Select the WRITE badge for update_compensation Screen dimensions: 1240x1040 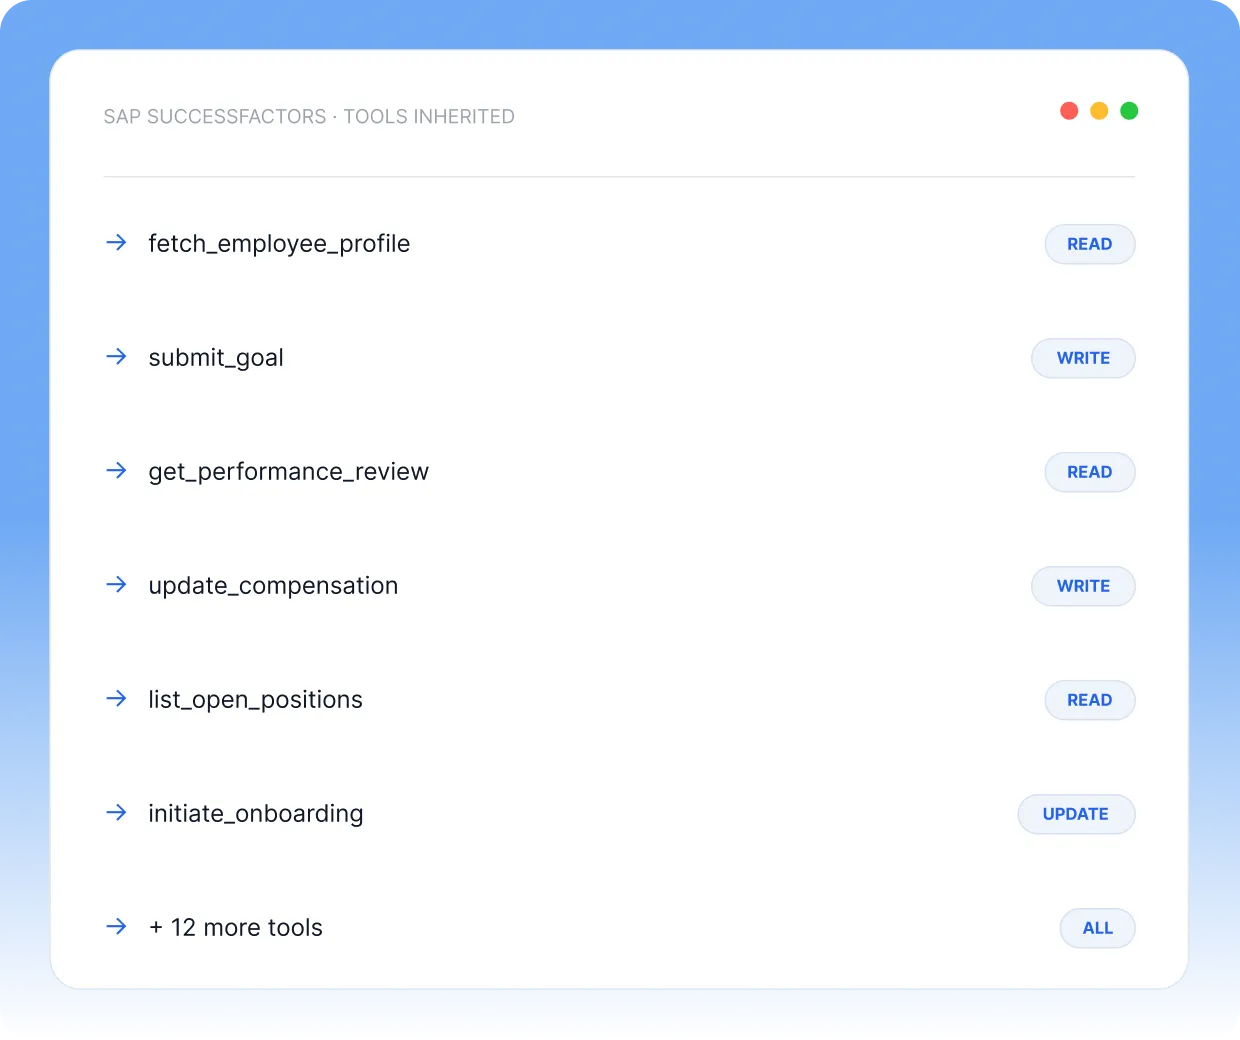point(1083,586)
